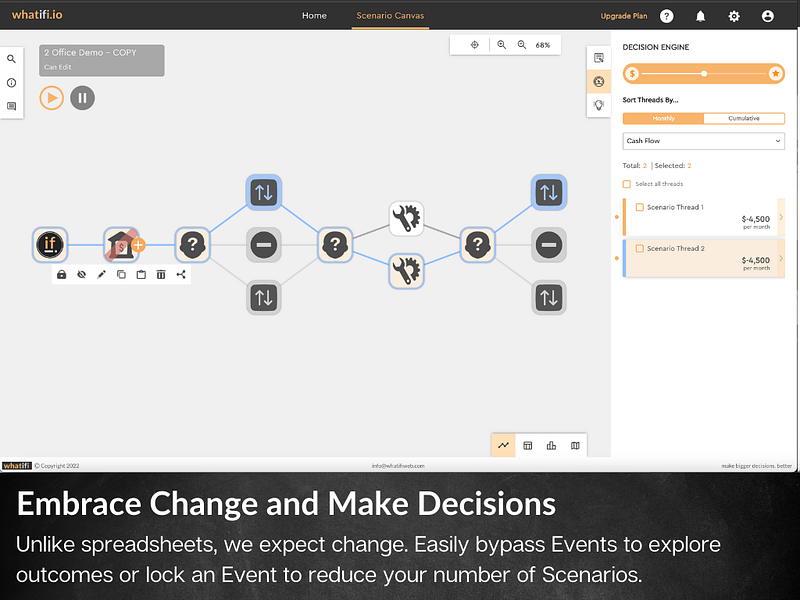Open user account profile icon
This screenshot has width=800, height=600.
coord(767,16)
